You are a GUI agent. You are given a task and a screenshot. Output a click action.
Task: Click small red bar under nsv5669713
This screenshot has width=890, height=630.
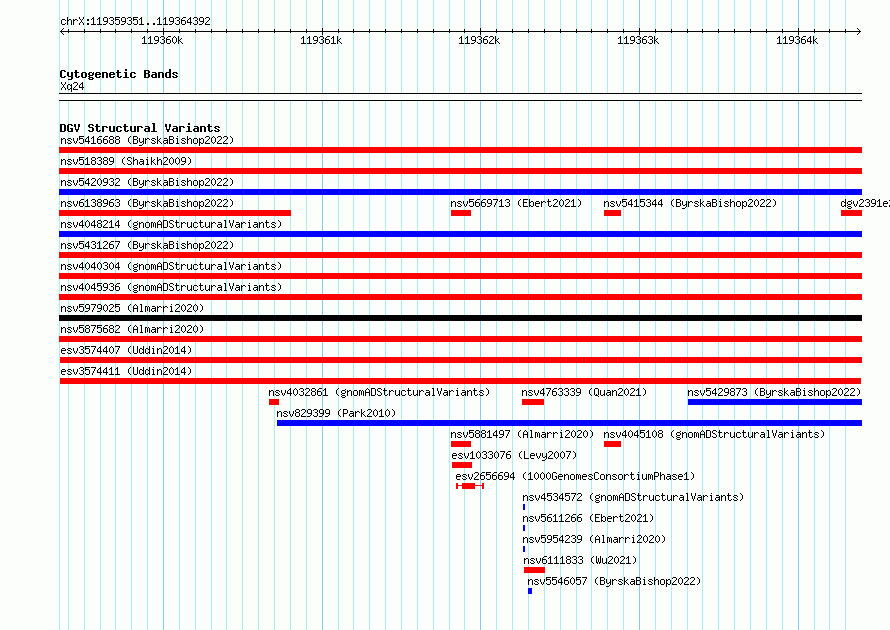(461, 213)
